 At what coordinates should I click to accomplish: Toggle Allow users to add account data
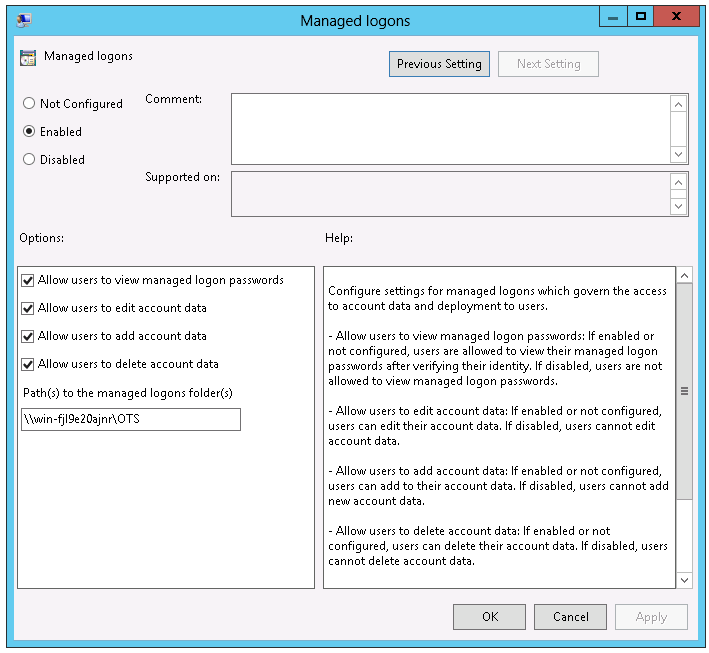pyautogui.click(x=27, y=337)
